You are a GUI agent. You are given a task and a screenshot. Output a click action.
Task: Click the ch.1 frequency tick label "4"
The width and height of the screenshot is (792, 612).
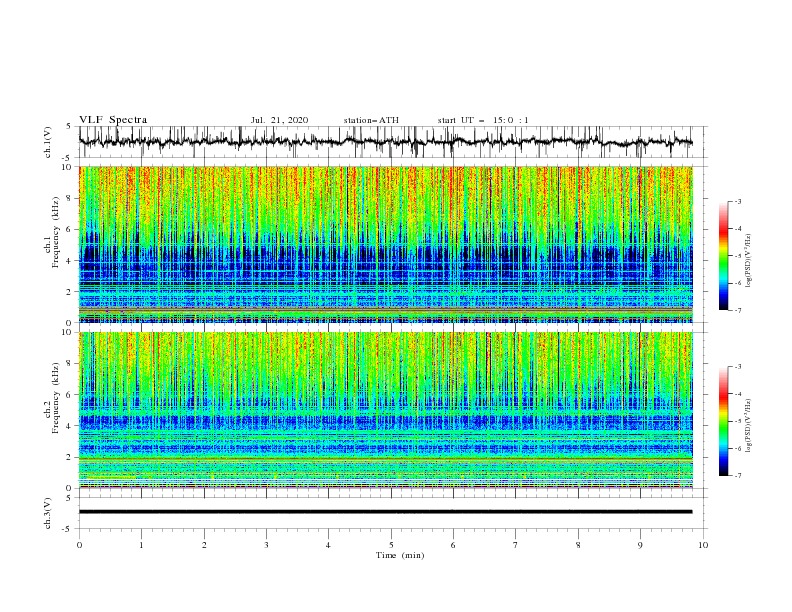click(70, 261)
